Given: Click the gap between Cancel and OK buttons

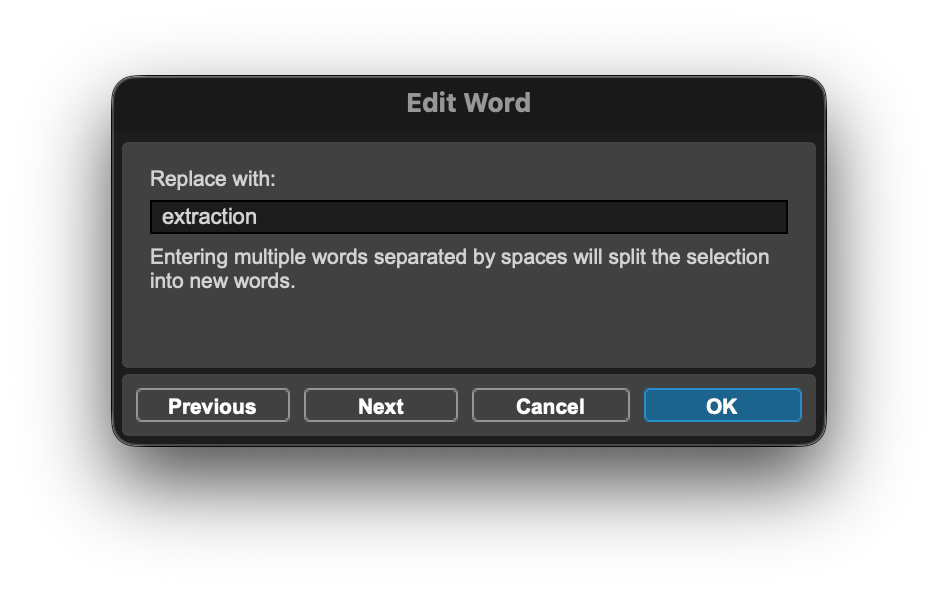Looking at the screenshot, I should [x=637, y=406].
